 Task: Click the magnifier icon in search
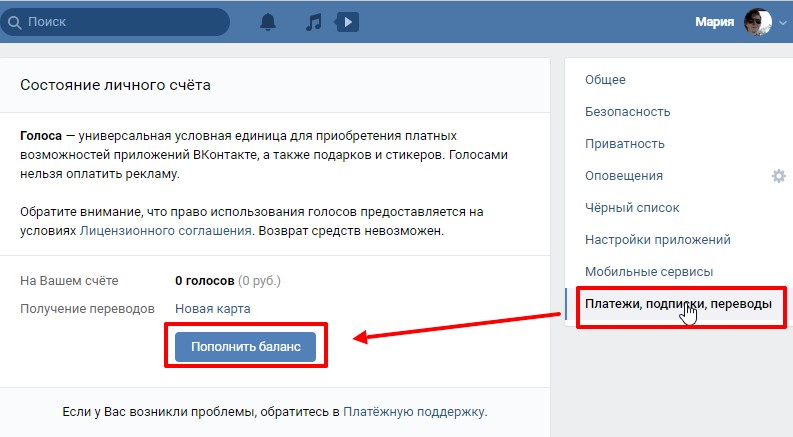(x=15, y=22)
